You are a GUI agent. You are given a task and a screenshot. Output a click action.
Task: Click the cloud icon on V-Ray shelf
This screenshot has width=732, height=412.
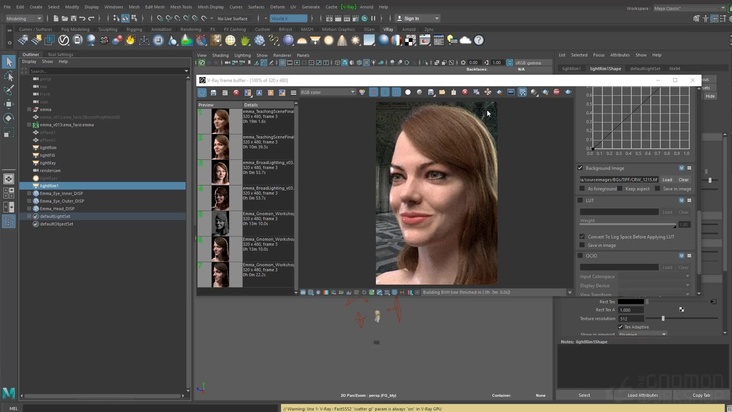(465, 41)
